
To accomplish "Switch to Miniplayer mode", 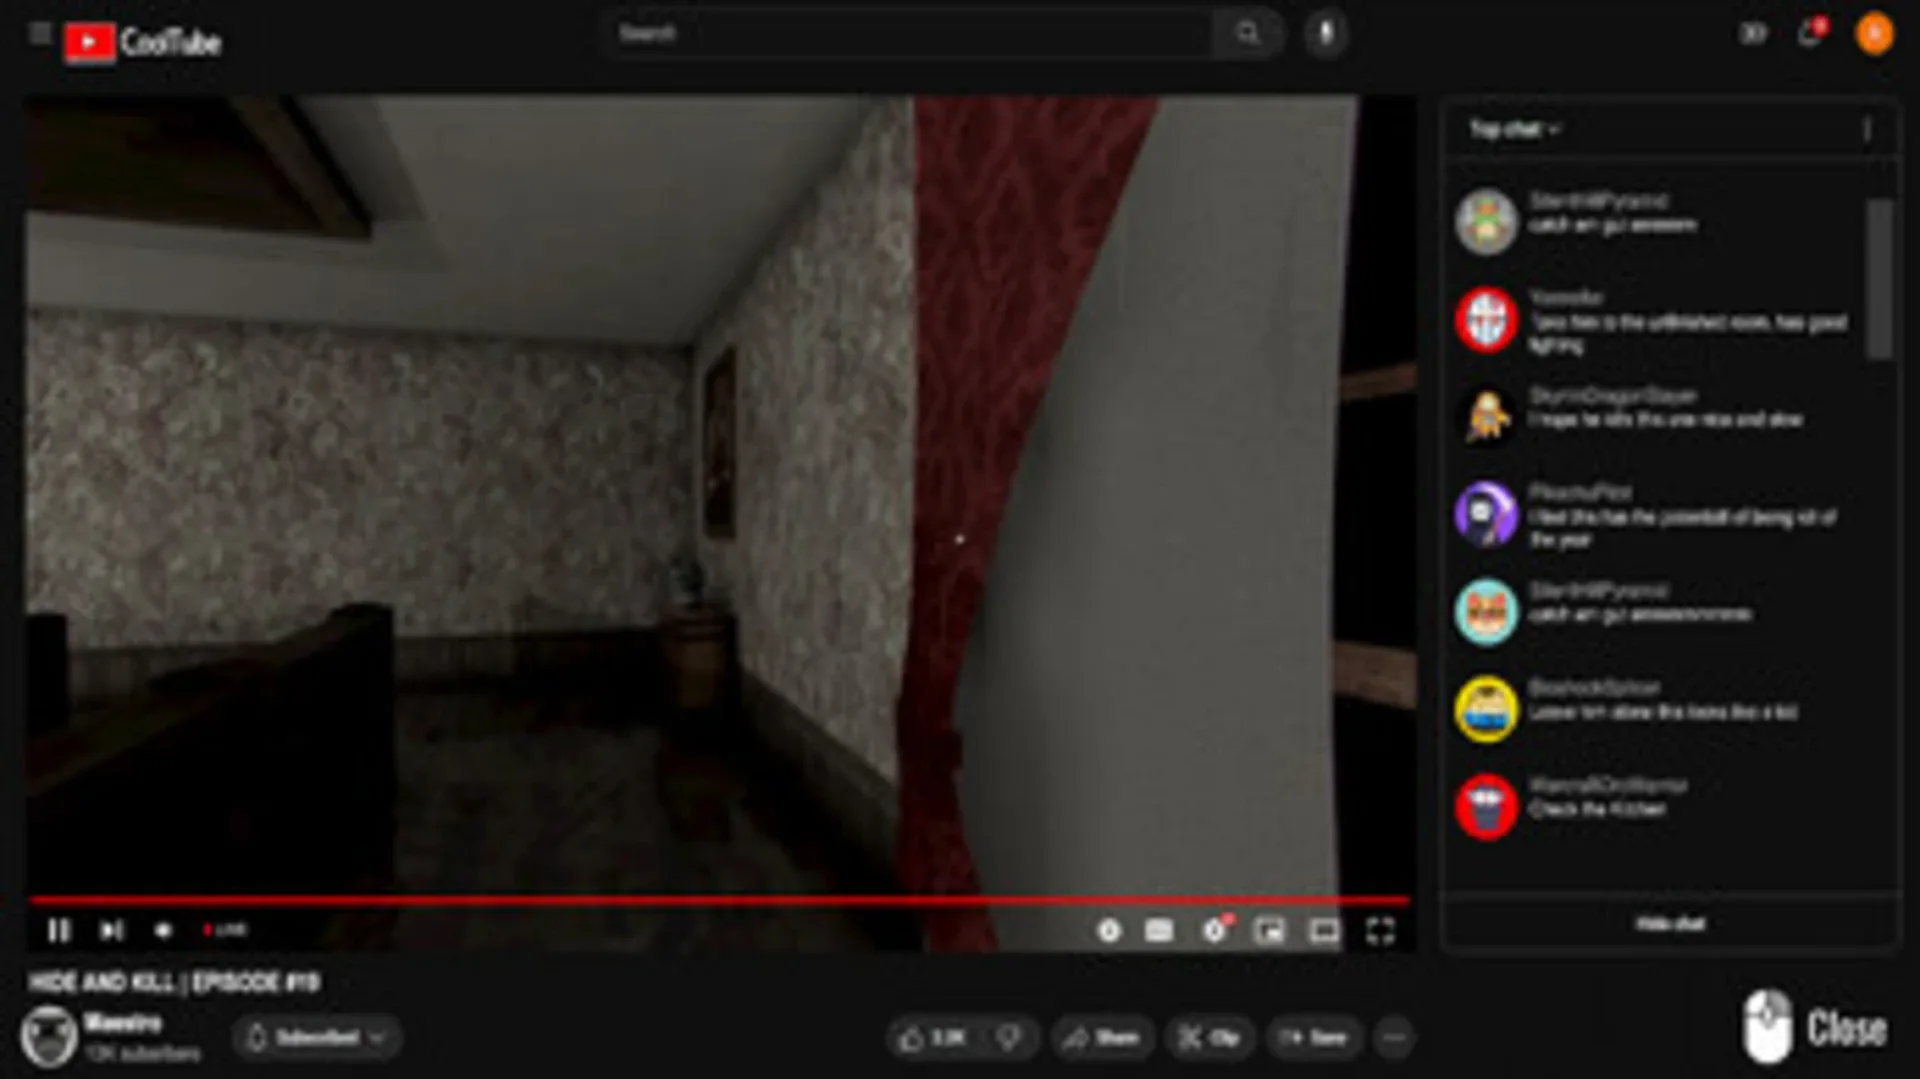I will pos(1270,930).
